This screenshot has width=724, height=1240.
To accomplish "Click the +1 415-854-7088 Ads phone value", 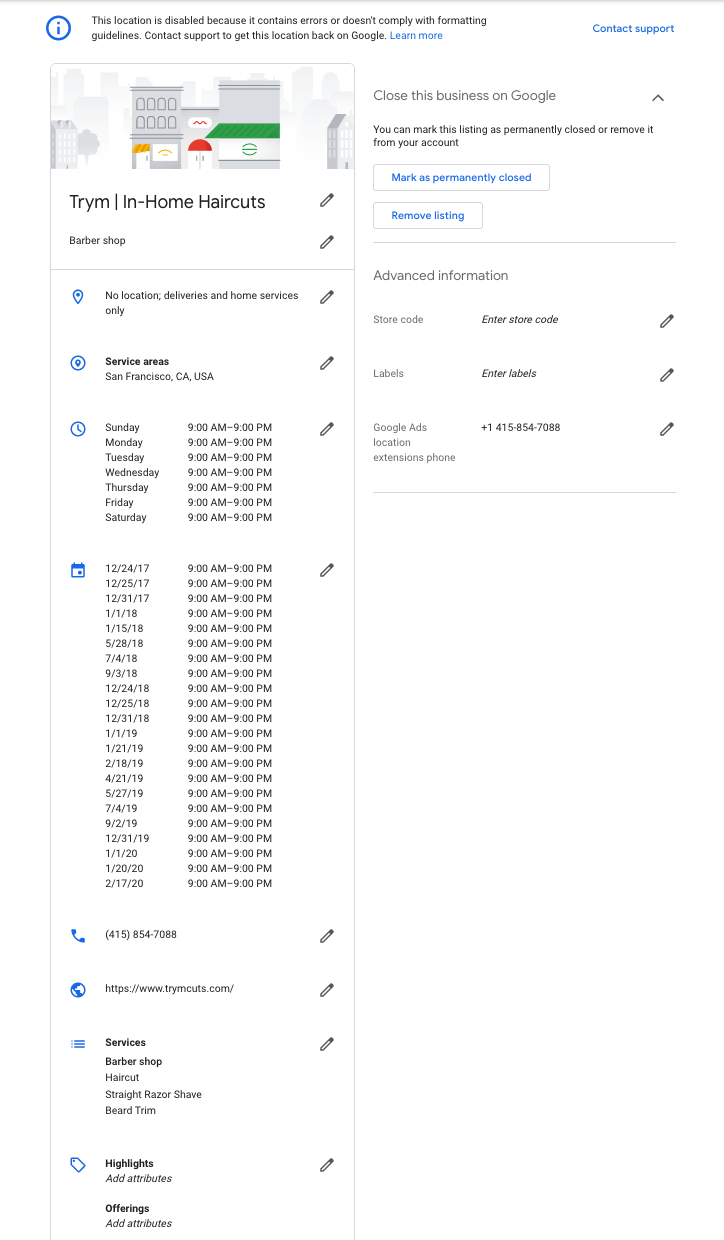I will (520, 428).
